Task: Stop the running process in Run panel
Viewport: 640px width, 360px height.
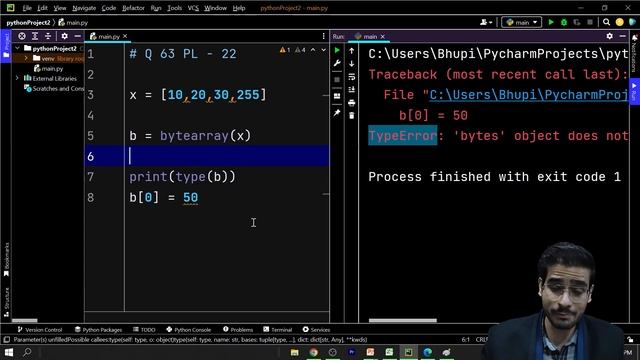Action: click(337, 80)
